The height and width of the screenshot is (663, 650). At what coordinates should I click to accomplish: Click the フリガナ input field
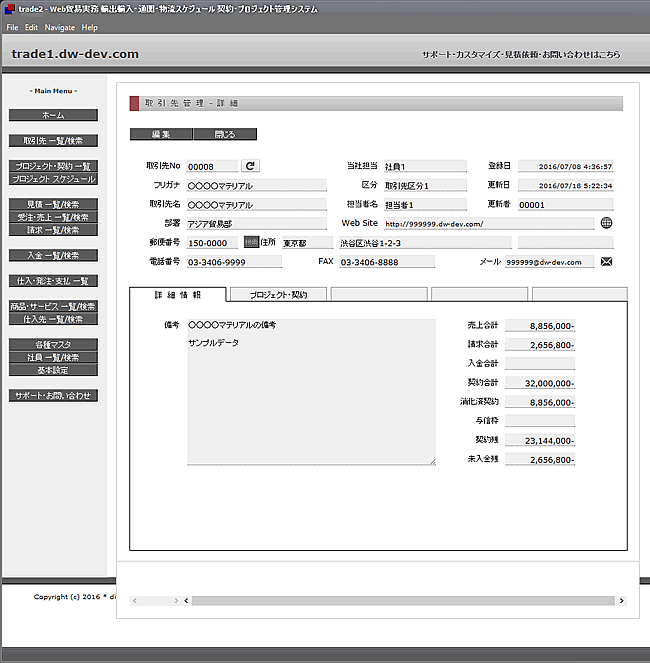click(257, 185)
